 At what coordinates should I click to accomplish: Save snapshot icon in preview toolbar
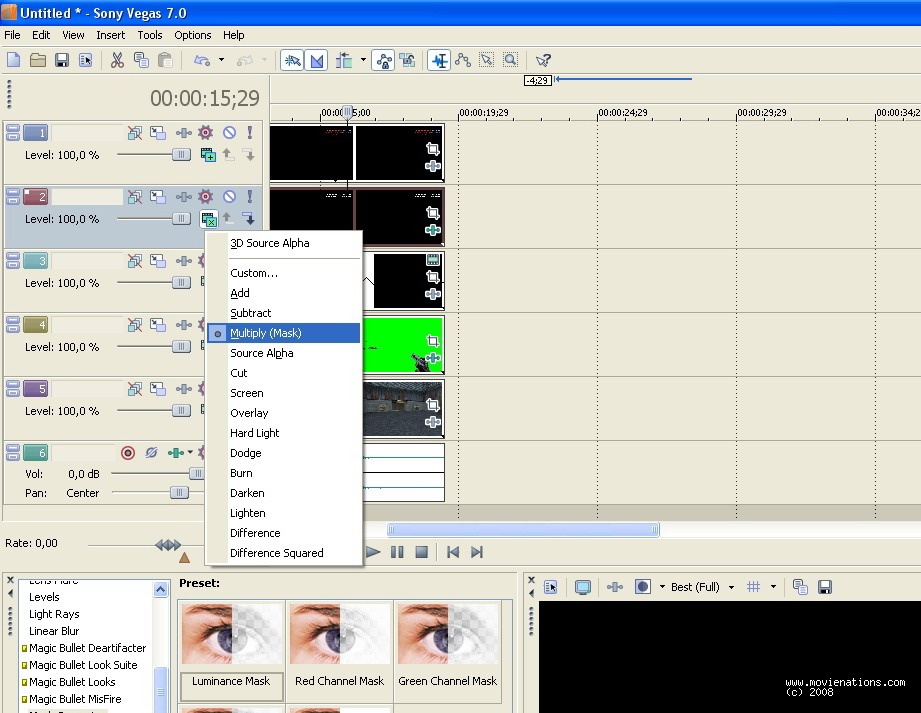coord(825,587)
